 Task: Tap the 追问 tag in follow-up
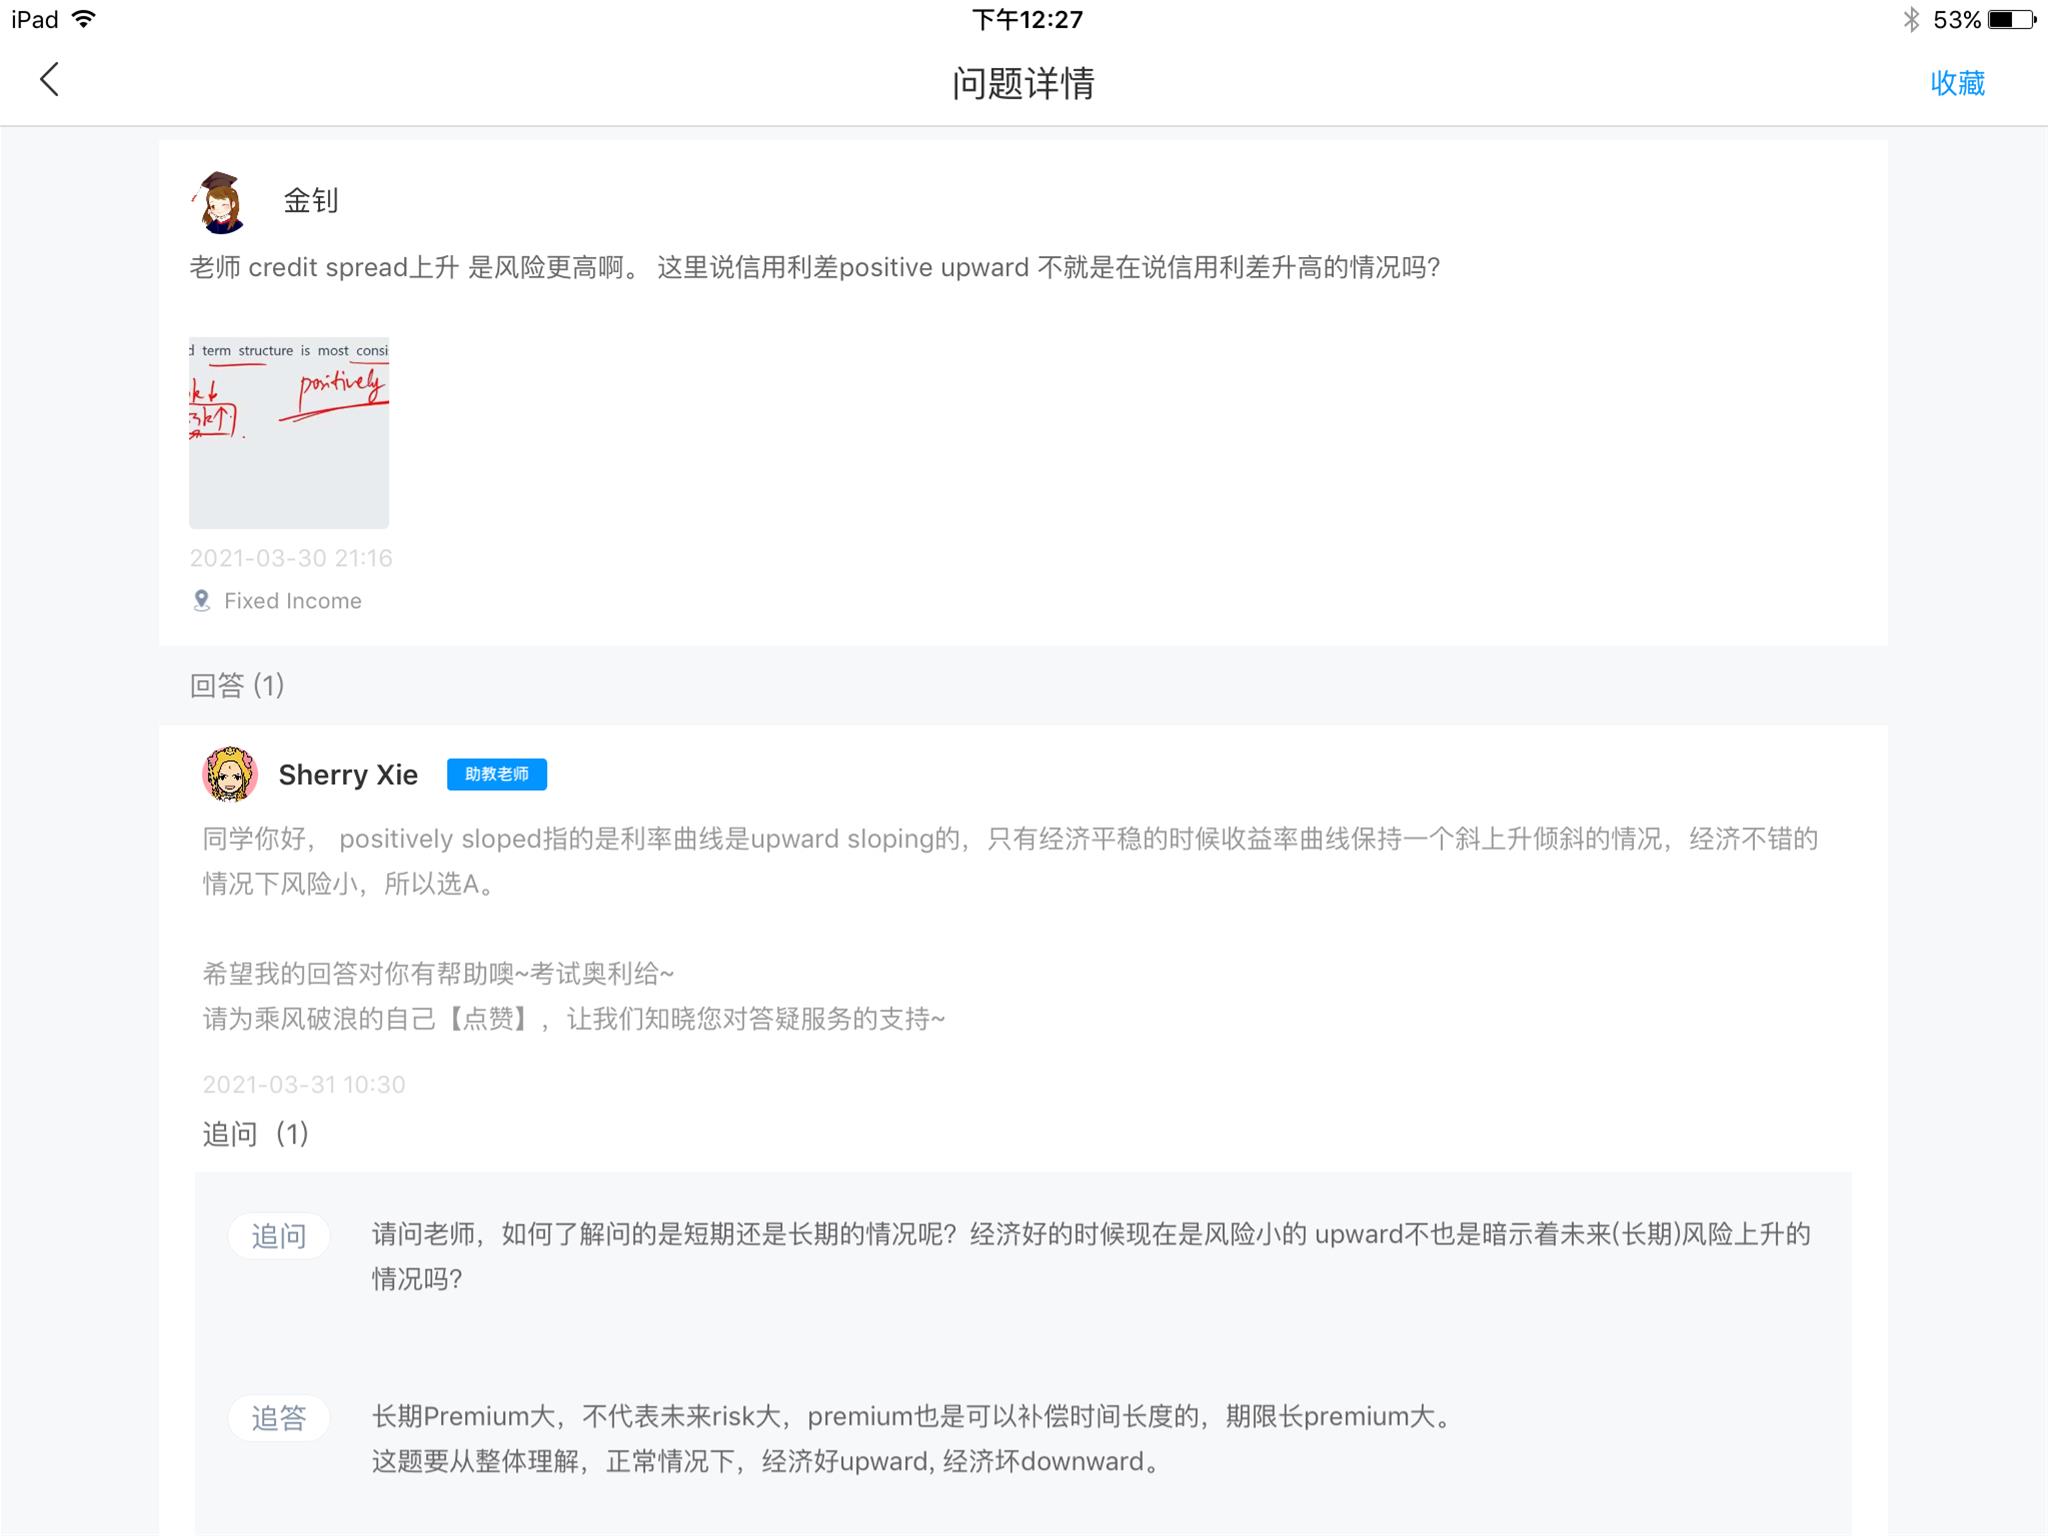pos(278,1237)
